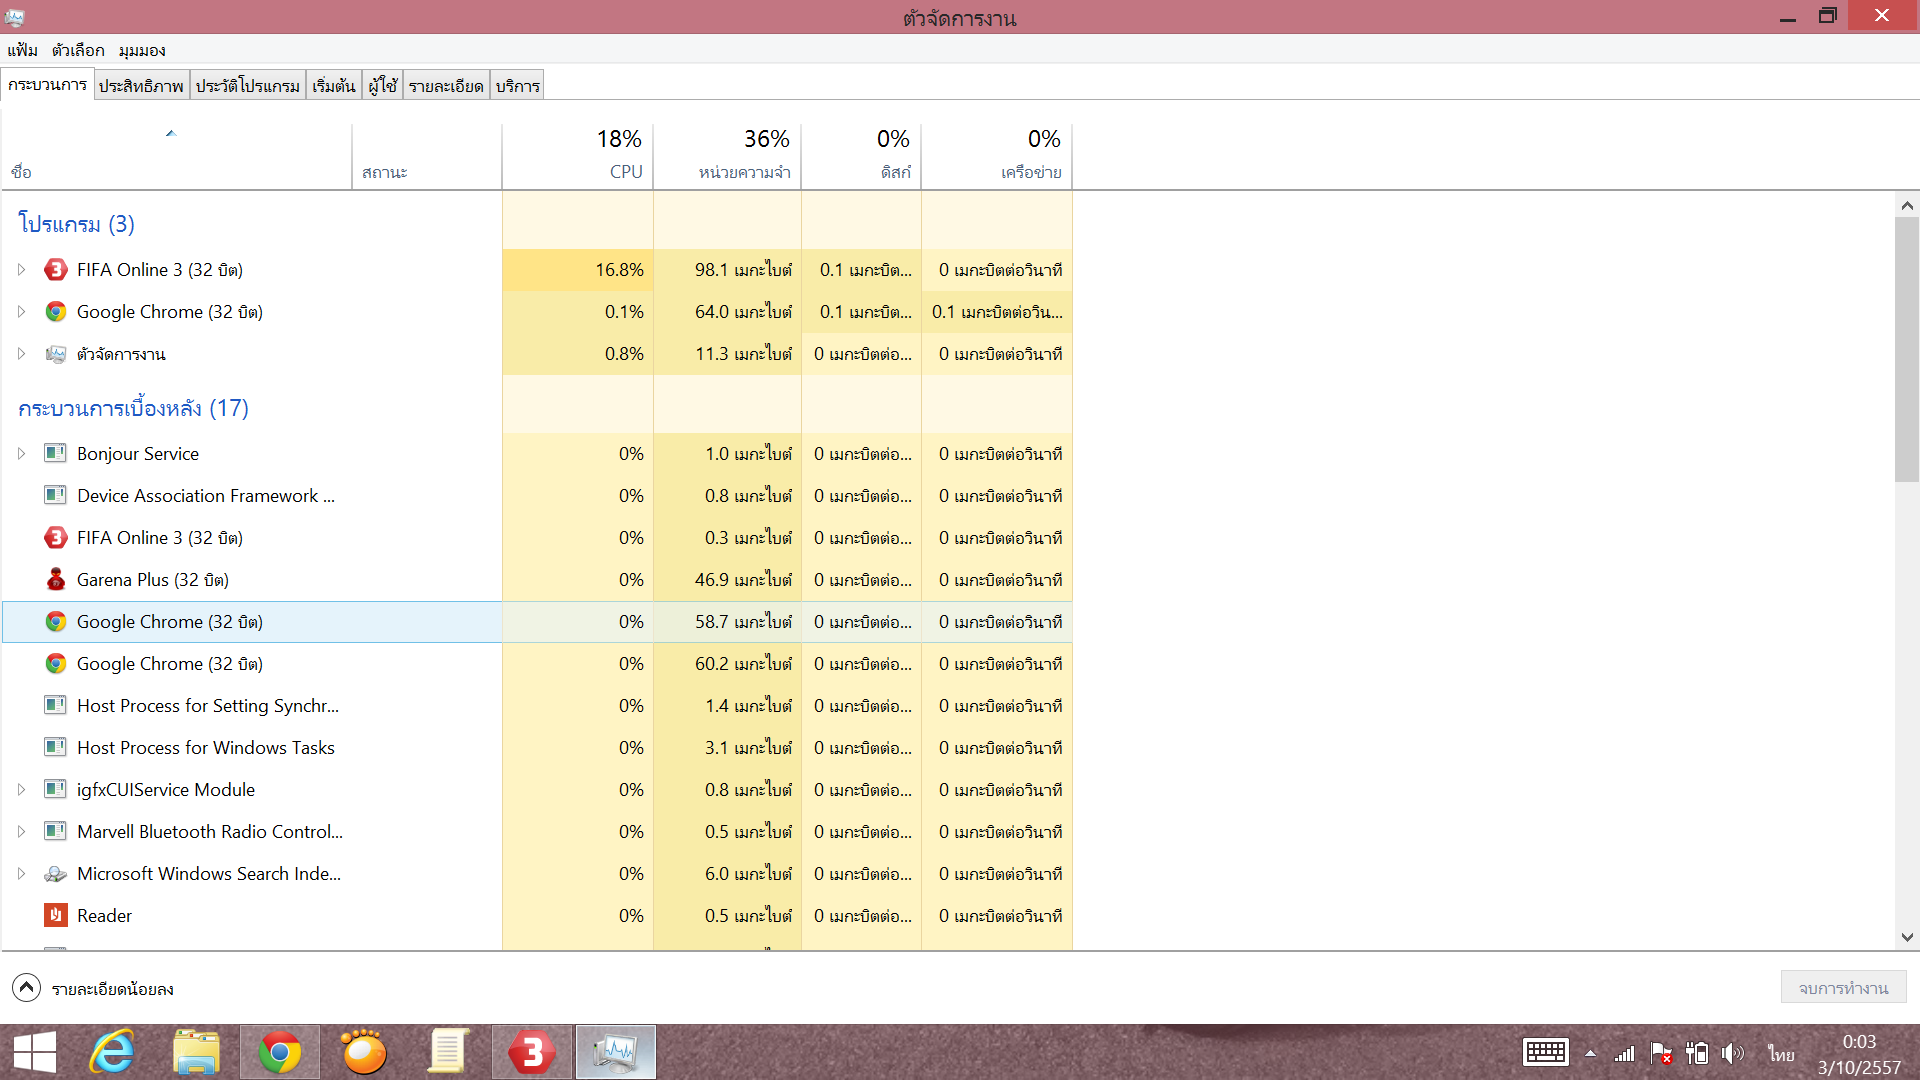Screen dimensions: 1920x1080
Task: Open File Explorer from the taskbar
Action: click(196, 1052)
